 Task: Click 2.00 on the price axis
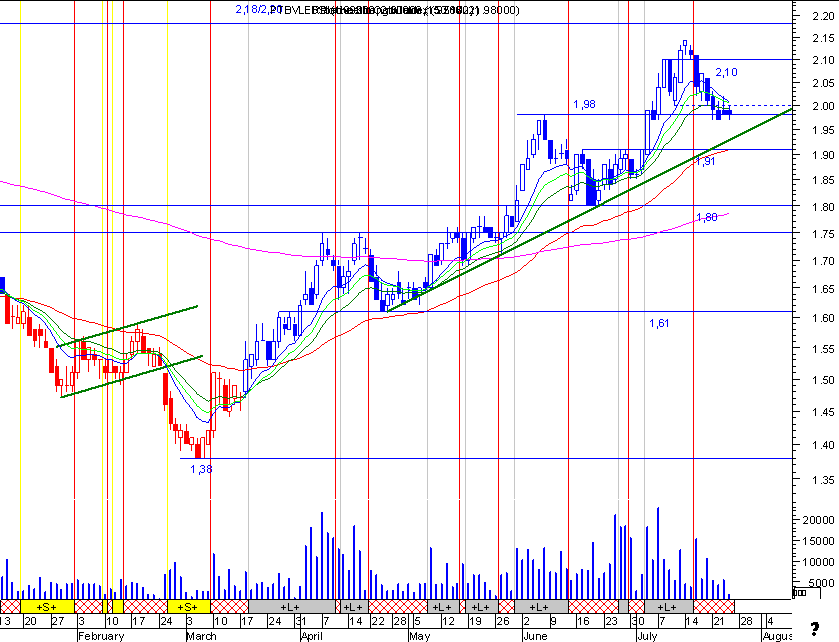823,106
